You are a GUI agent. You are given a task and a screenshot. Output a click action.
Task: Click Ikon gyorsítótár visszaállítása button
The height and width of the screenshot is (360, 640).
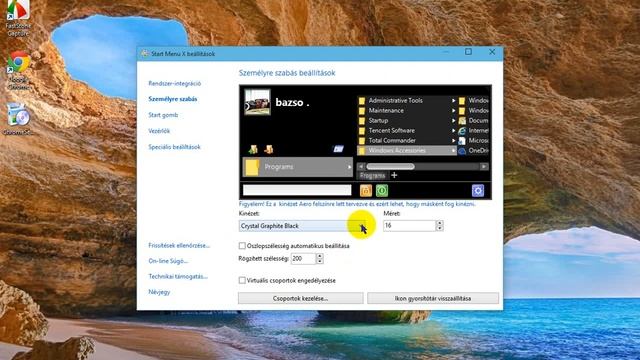pyautogui.click(x=433, y=298)
